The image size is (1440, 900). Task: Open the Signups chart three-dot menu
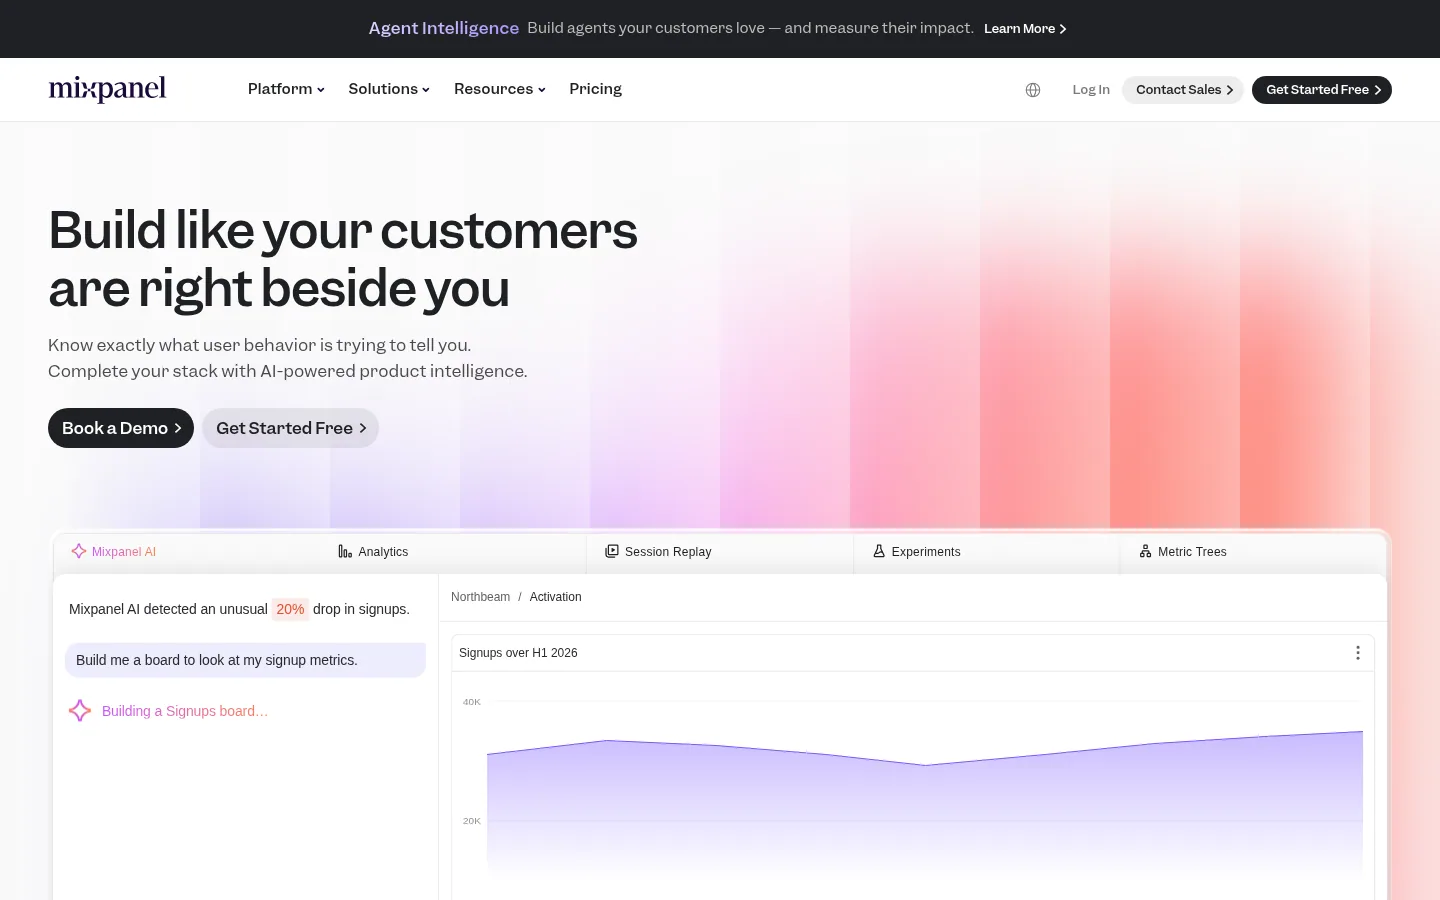click(1358, 653)
